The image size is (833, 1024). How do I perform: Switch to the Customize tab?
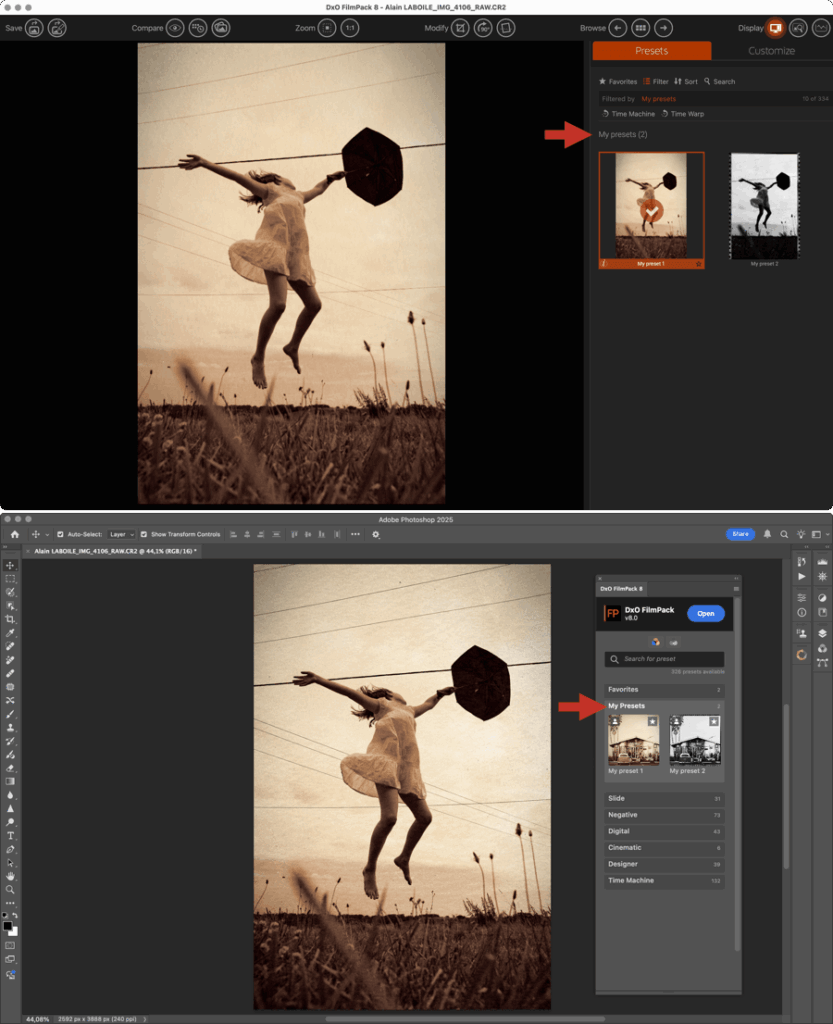(771, 51)
